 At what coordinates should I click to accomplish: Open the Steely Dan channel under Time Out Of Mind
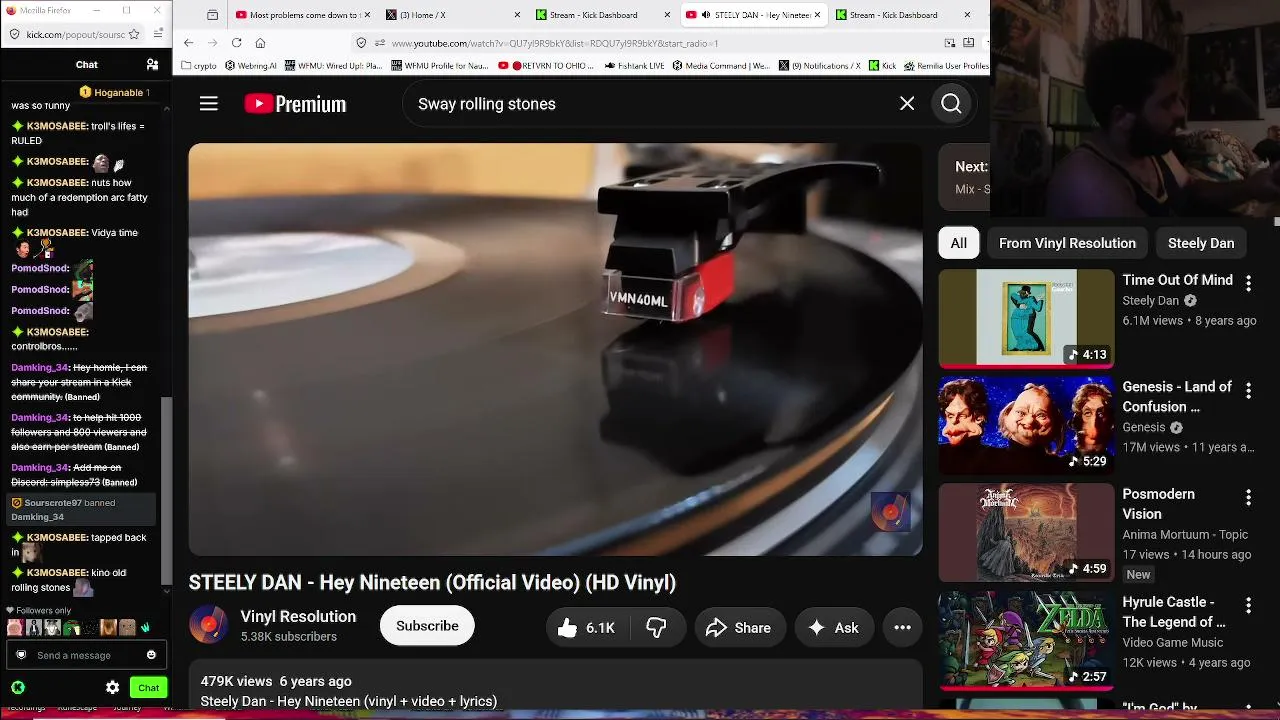pyautogui.click(x=1151, y=301)
